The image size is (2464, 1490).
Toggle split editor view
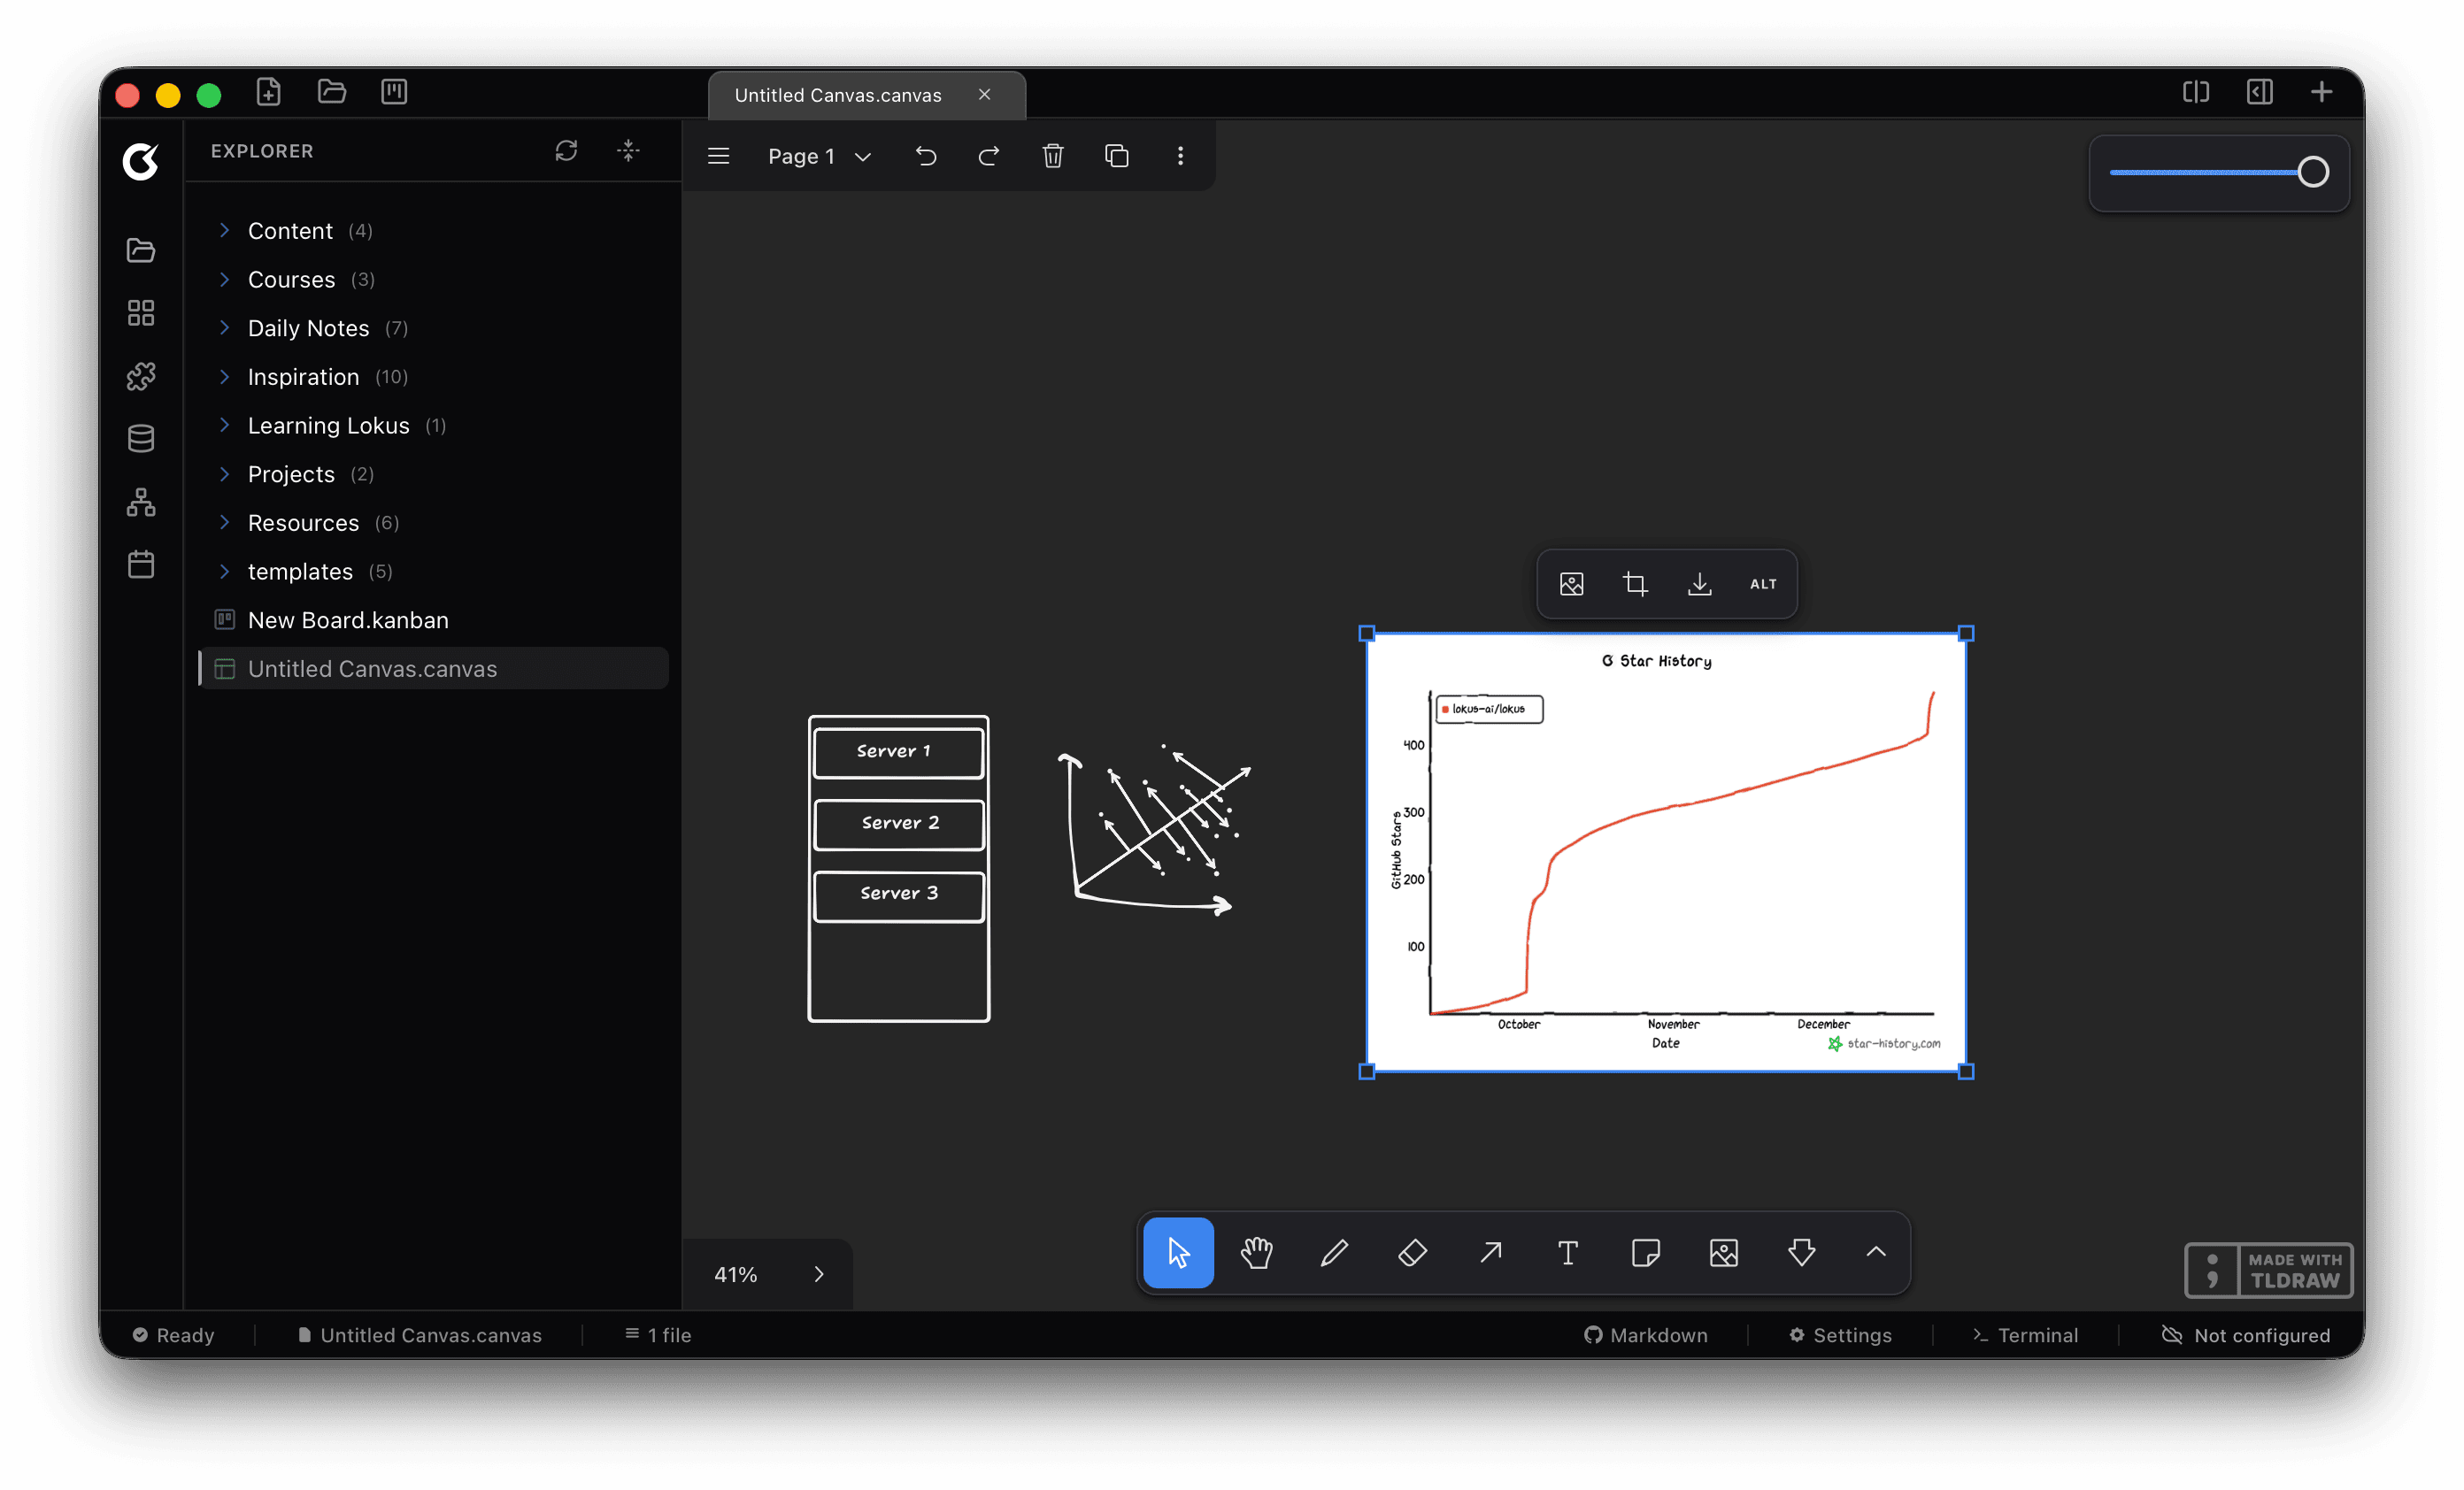(x=2195, y=92)
